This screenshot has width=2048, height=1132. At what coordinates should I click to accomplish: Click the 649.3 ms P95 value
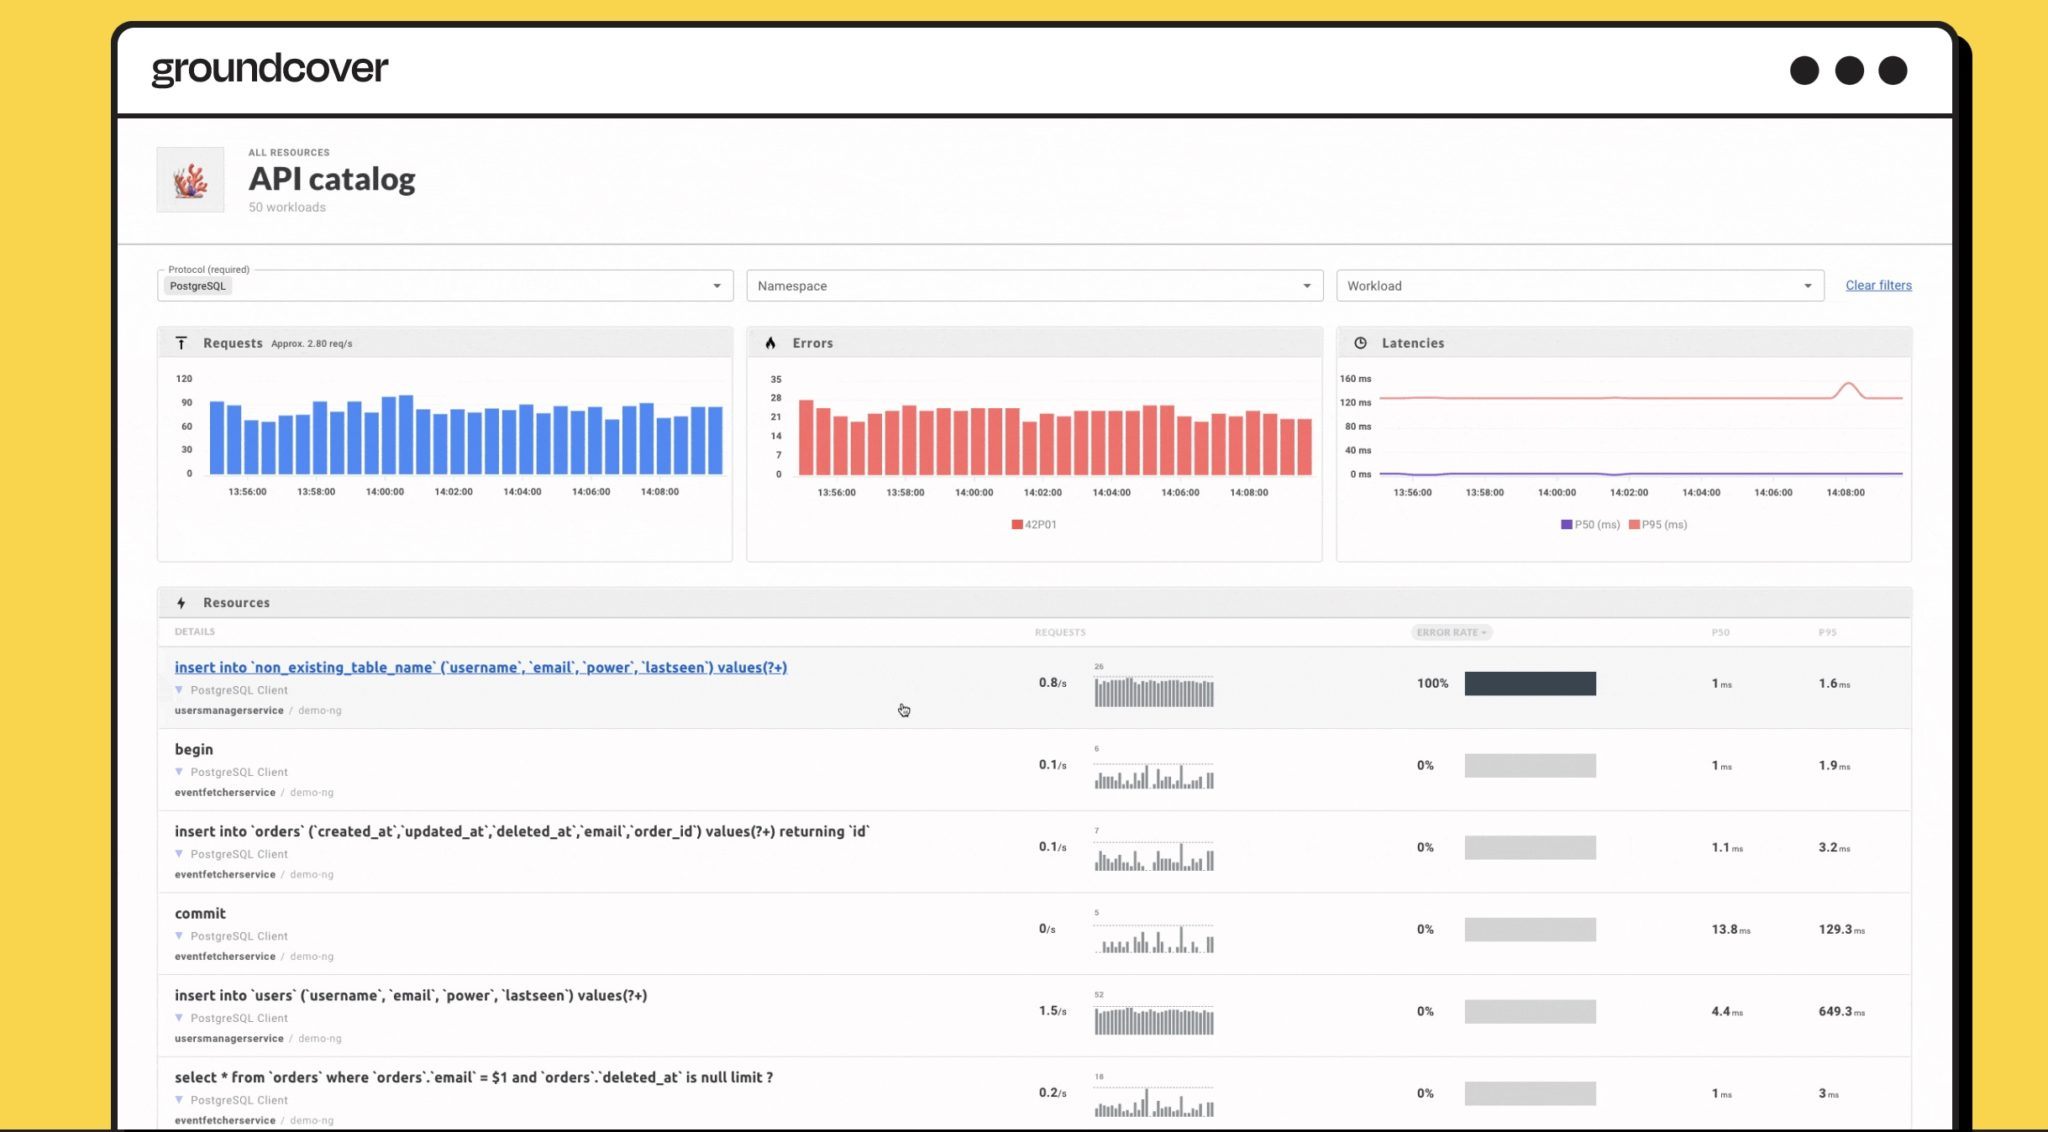(x=1841, y=1011)
